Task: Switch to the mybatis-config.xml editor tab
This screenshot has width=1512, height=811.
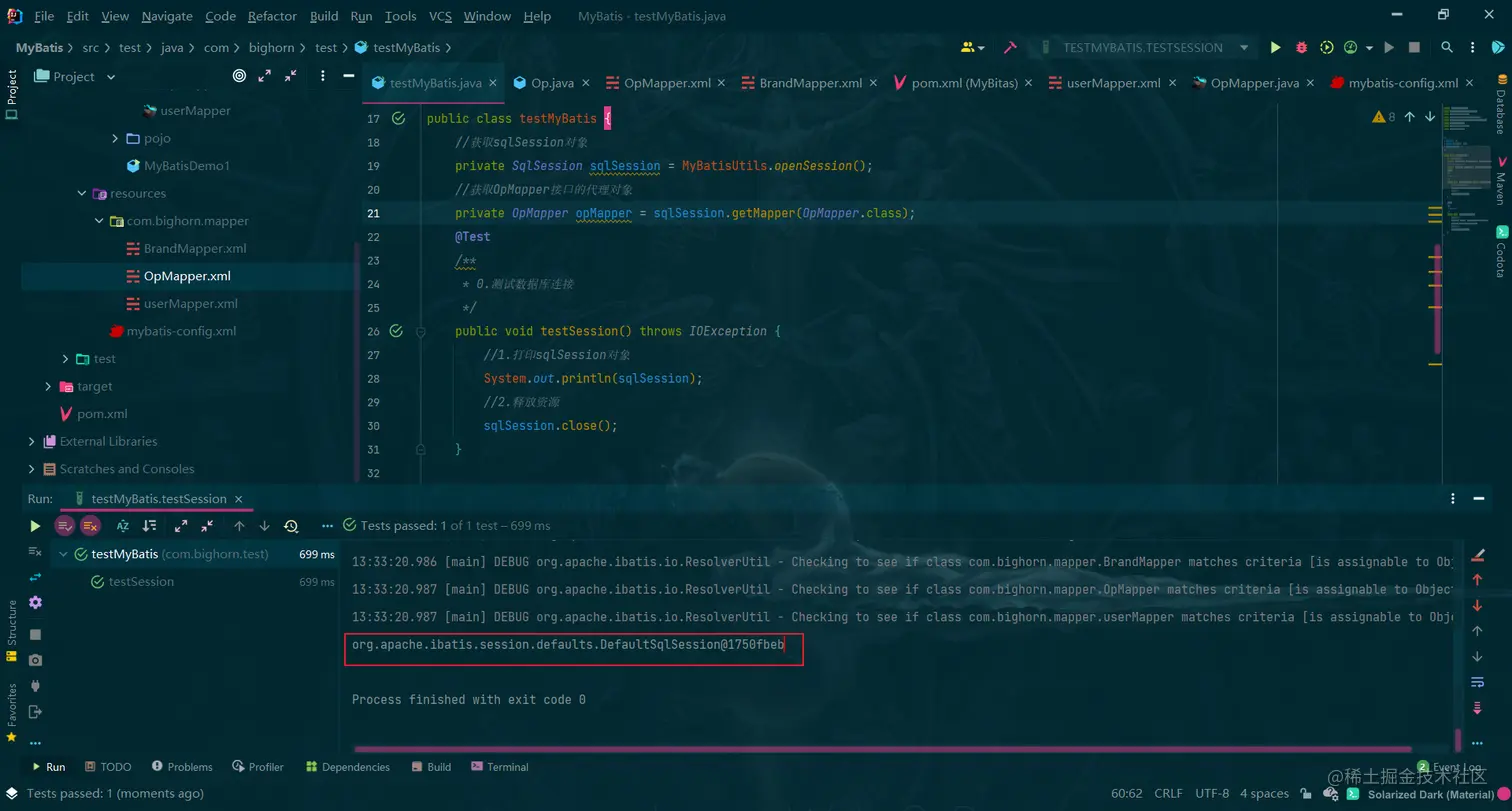Action: tap(1402, 83)
